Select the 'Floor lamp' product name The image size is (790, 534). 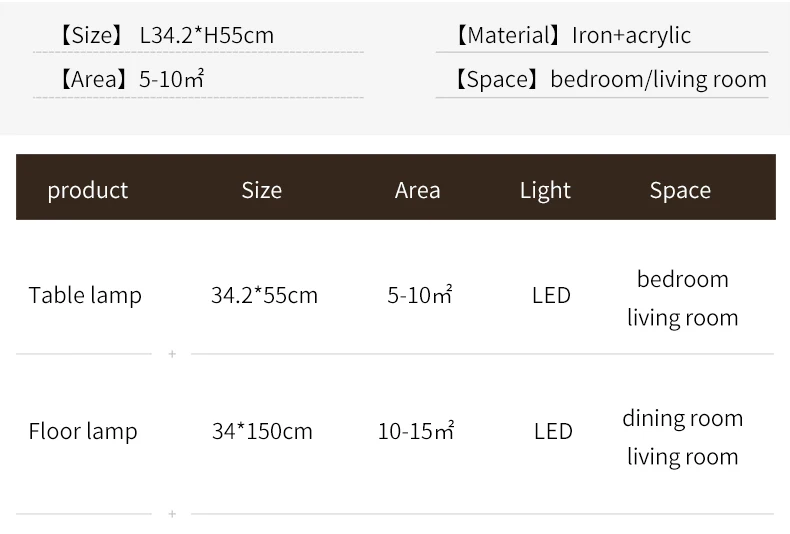point(83,431)
